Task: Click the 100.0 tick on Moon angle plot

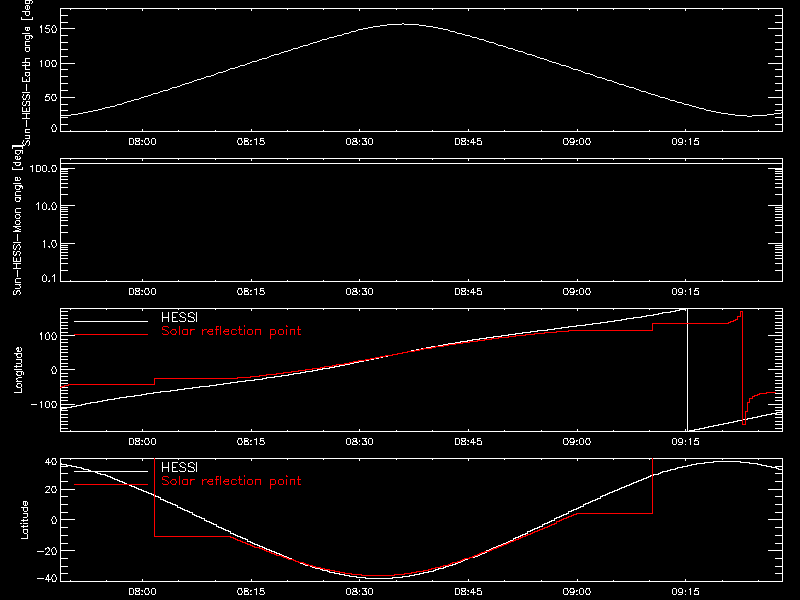Action: coord(43,168)
